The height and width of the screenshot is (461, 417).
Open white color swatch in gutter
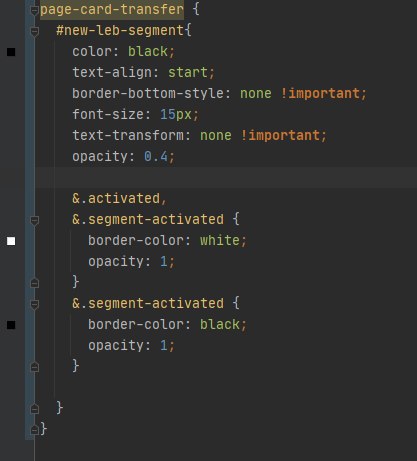[11, 241]
